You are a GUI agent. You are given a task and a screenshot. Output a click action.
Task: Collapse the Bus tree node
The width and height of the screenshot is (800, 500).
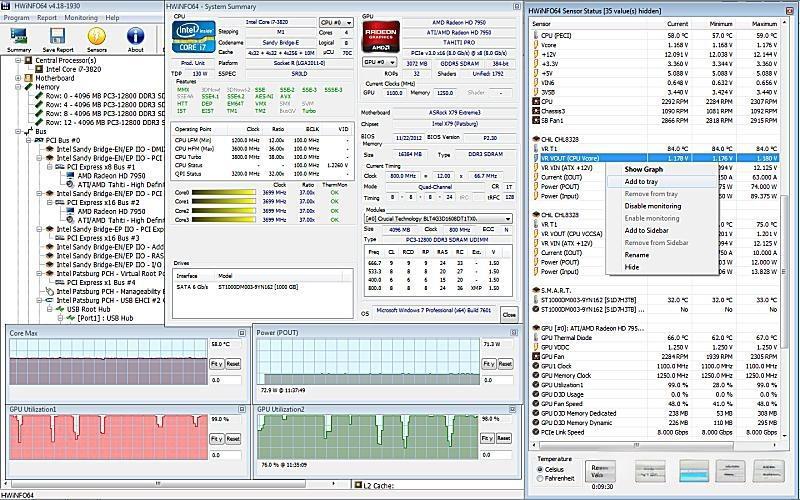point(18,131)
